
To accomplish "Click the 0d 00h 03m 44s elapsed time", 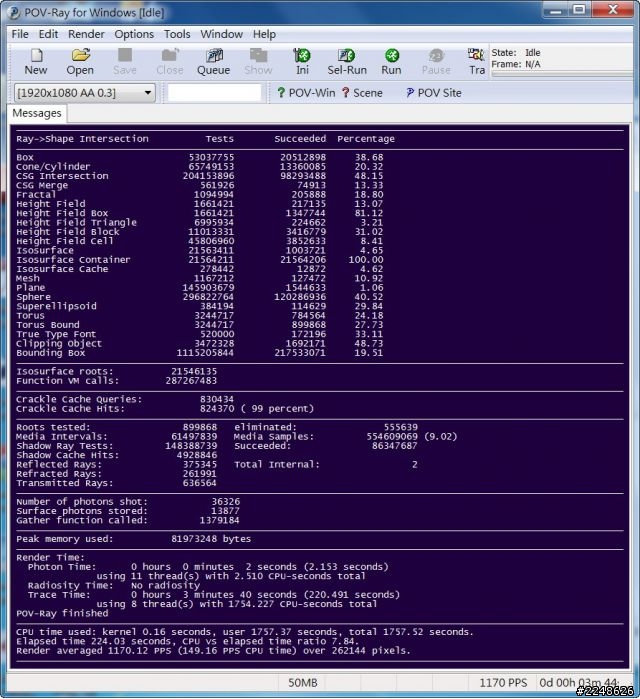I will point(579,683).
